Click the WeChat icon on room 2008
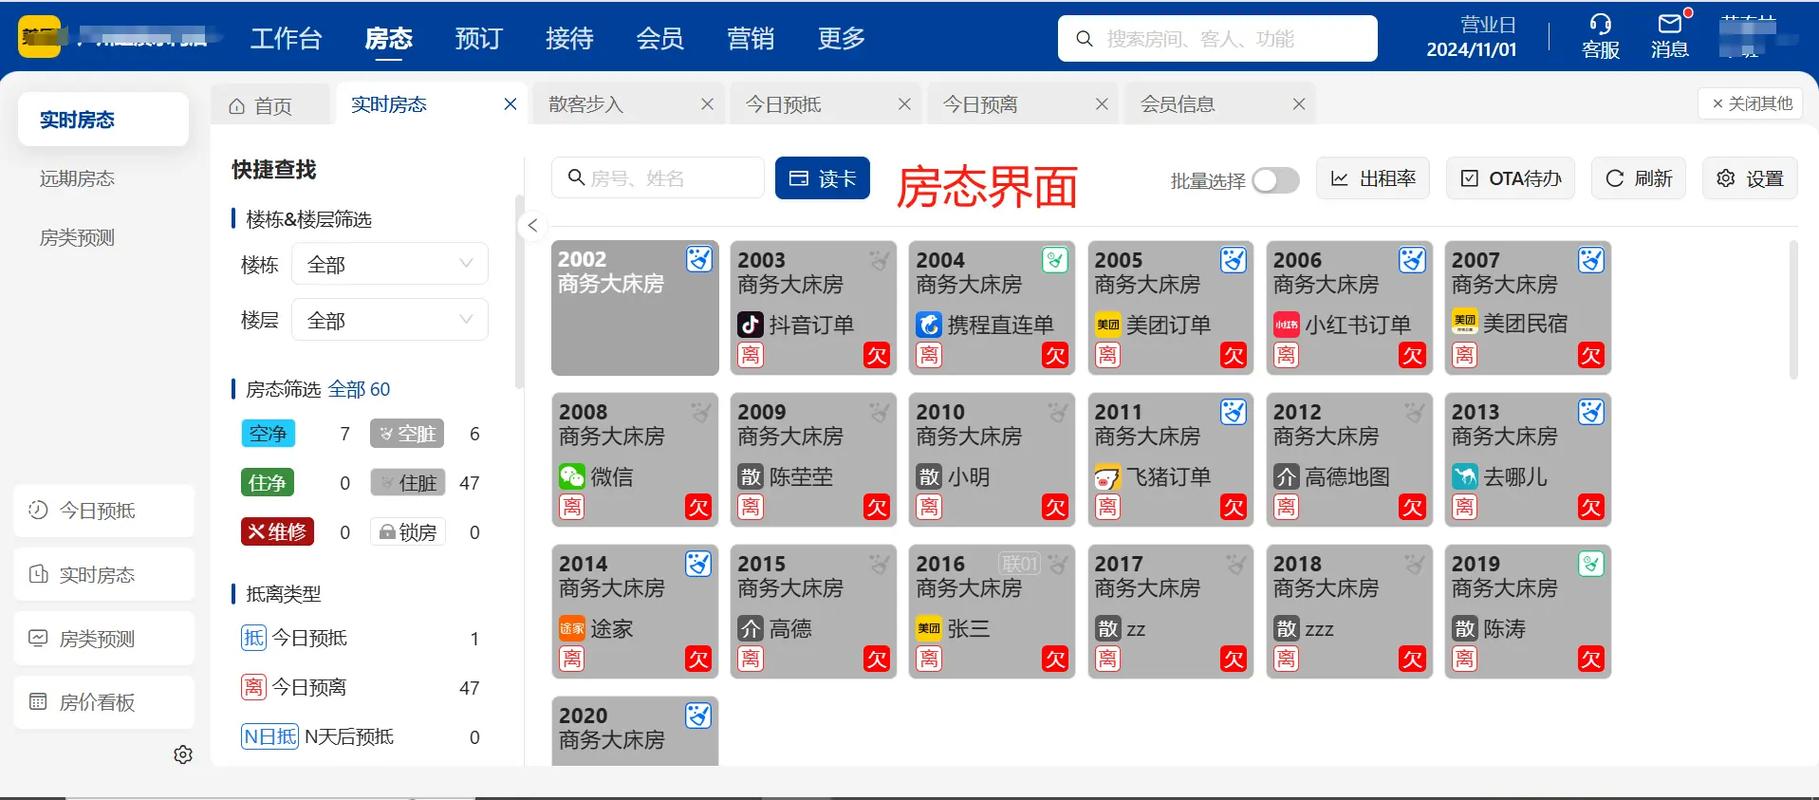 click(572, 476)
